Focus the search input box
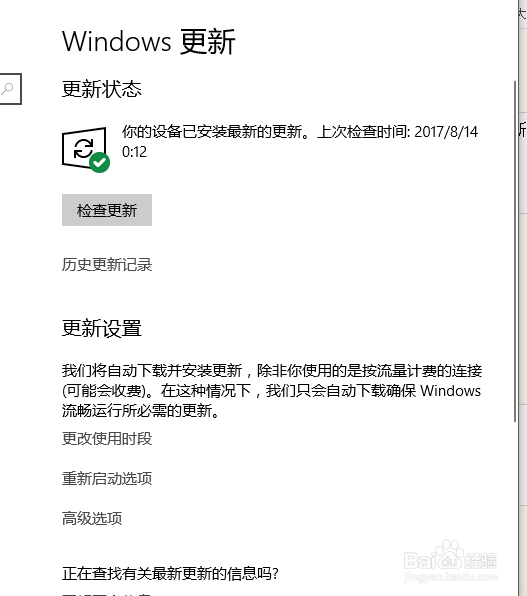527x596 pixels. pyautogui.click(x=11, y=89)
